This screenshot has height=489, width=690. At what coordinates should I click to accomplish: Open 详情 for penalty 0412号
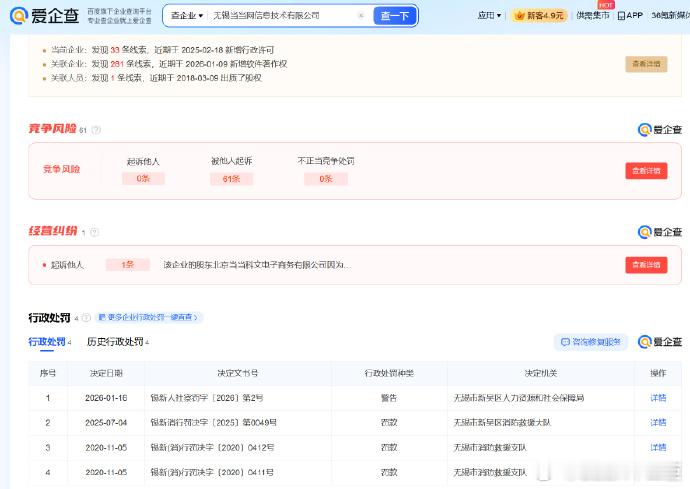tap(658, 448)
